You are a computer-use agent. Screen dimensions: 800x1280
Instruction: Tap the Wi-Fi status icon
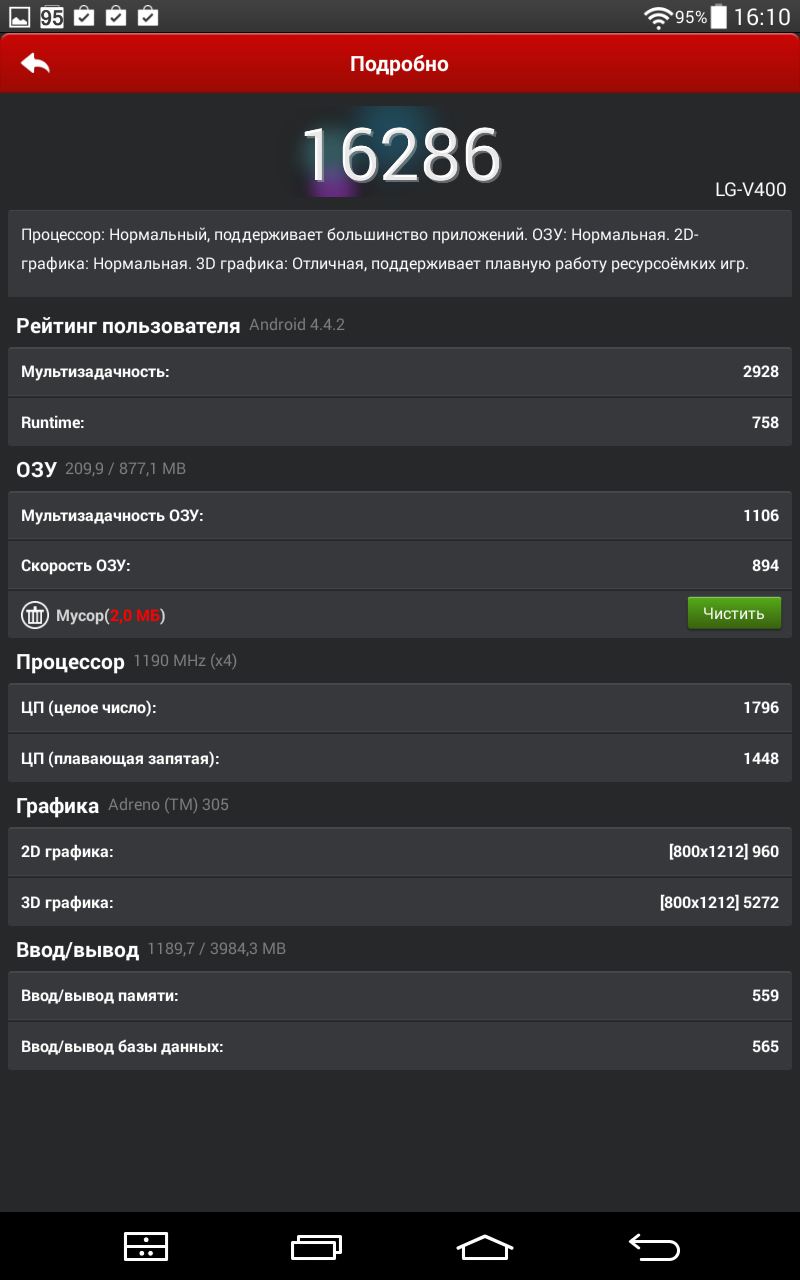click(x=658, y=17)
